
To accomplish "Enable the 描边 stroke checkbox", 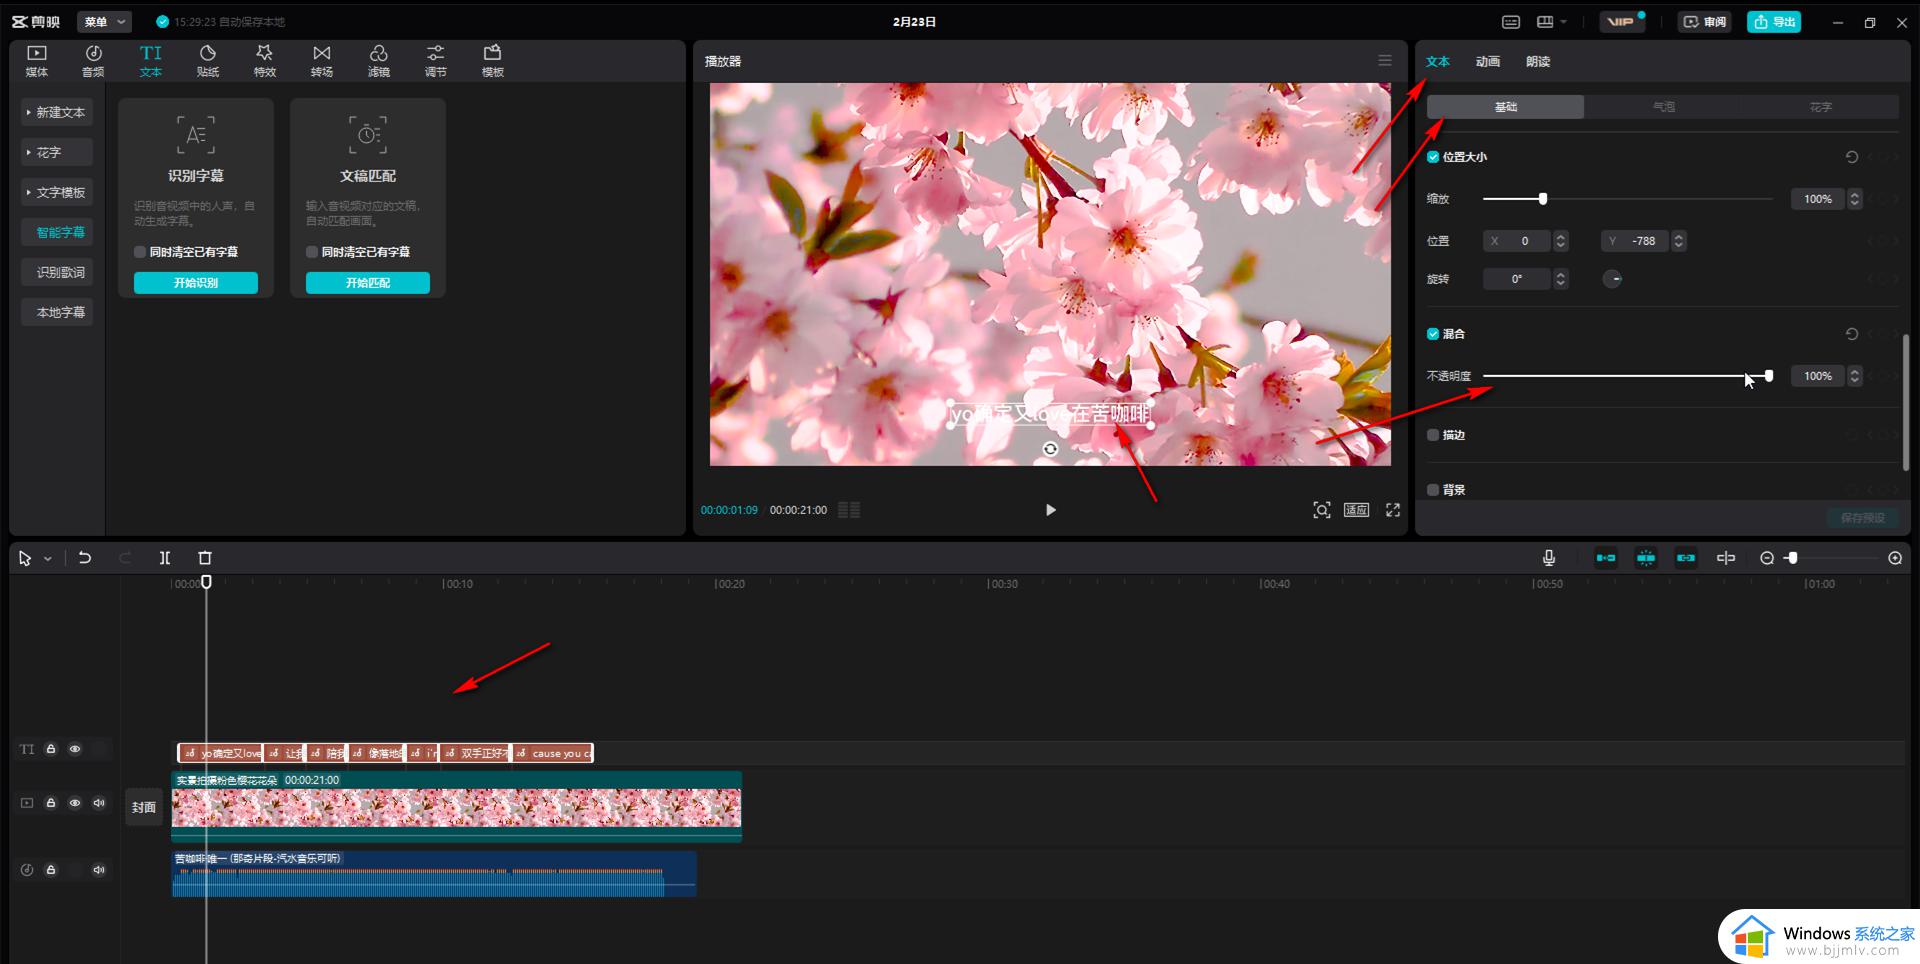I will [1433, 435].
